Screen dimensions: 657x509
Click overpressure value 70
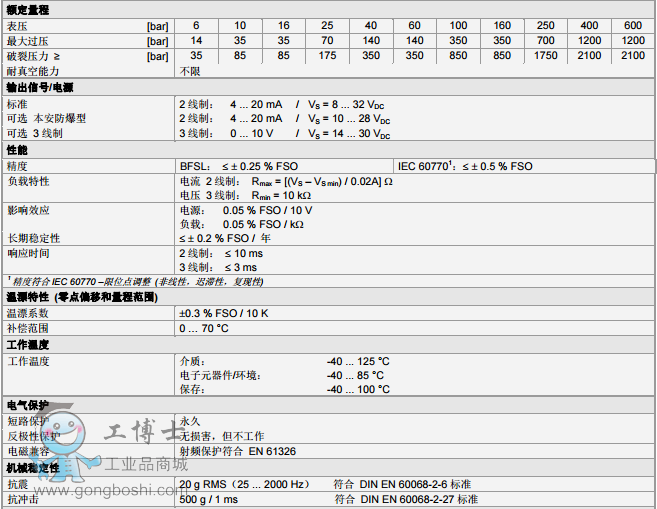click(327, 41)
